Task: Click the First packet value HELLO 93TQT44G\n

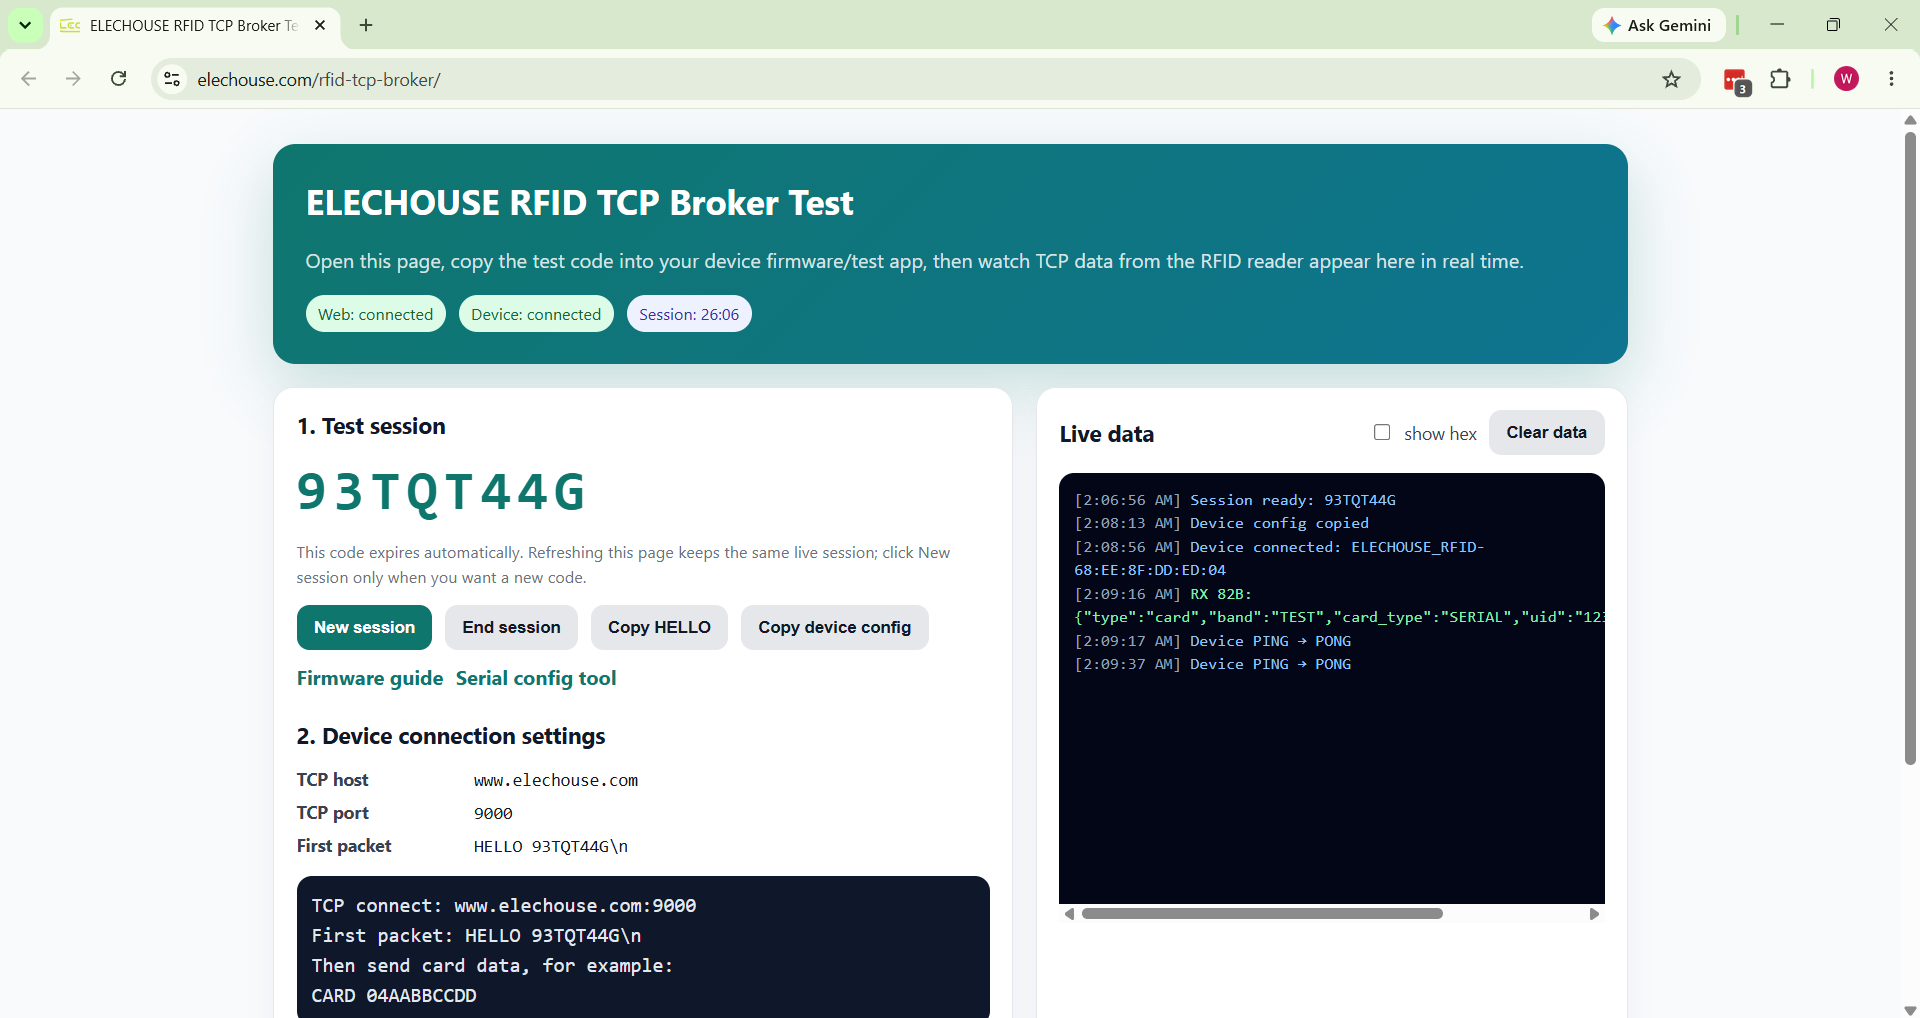Action: 551,846
